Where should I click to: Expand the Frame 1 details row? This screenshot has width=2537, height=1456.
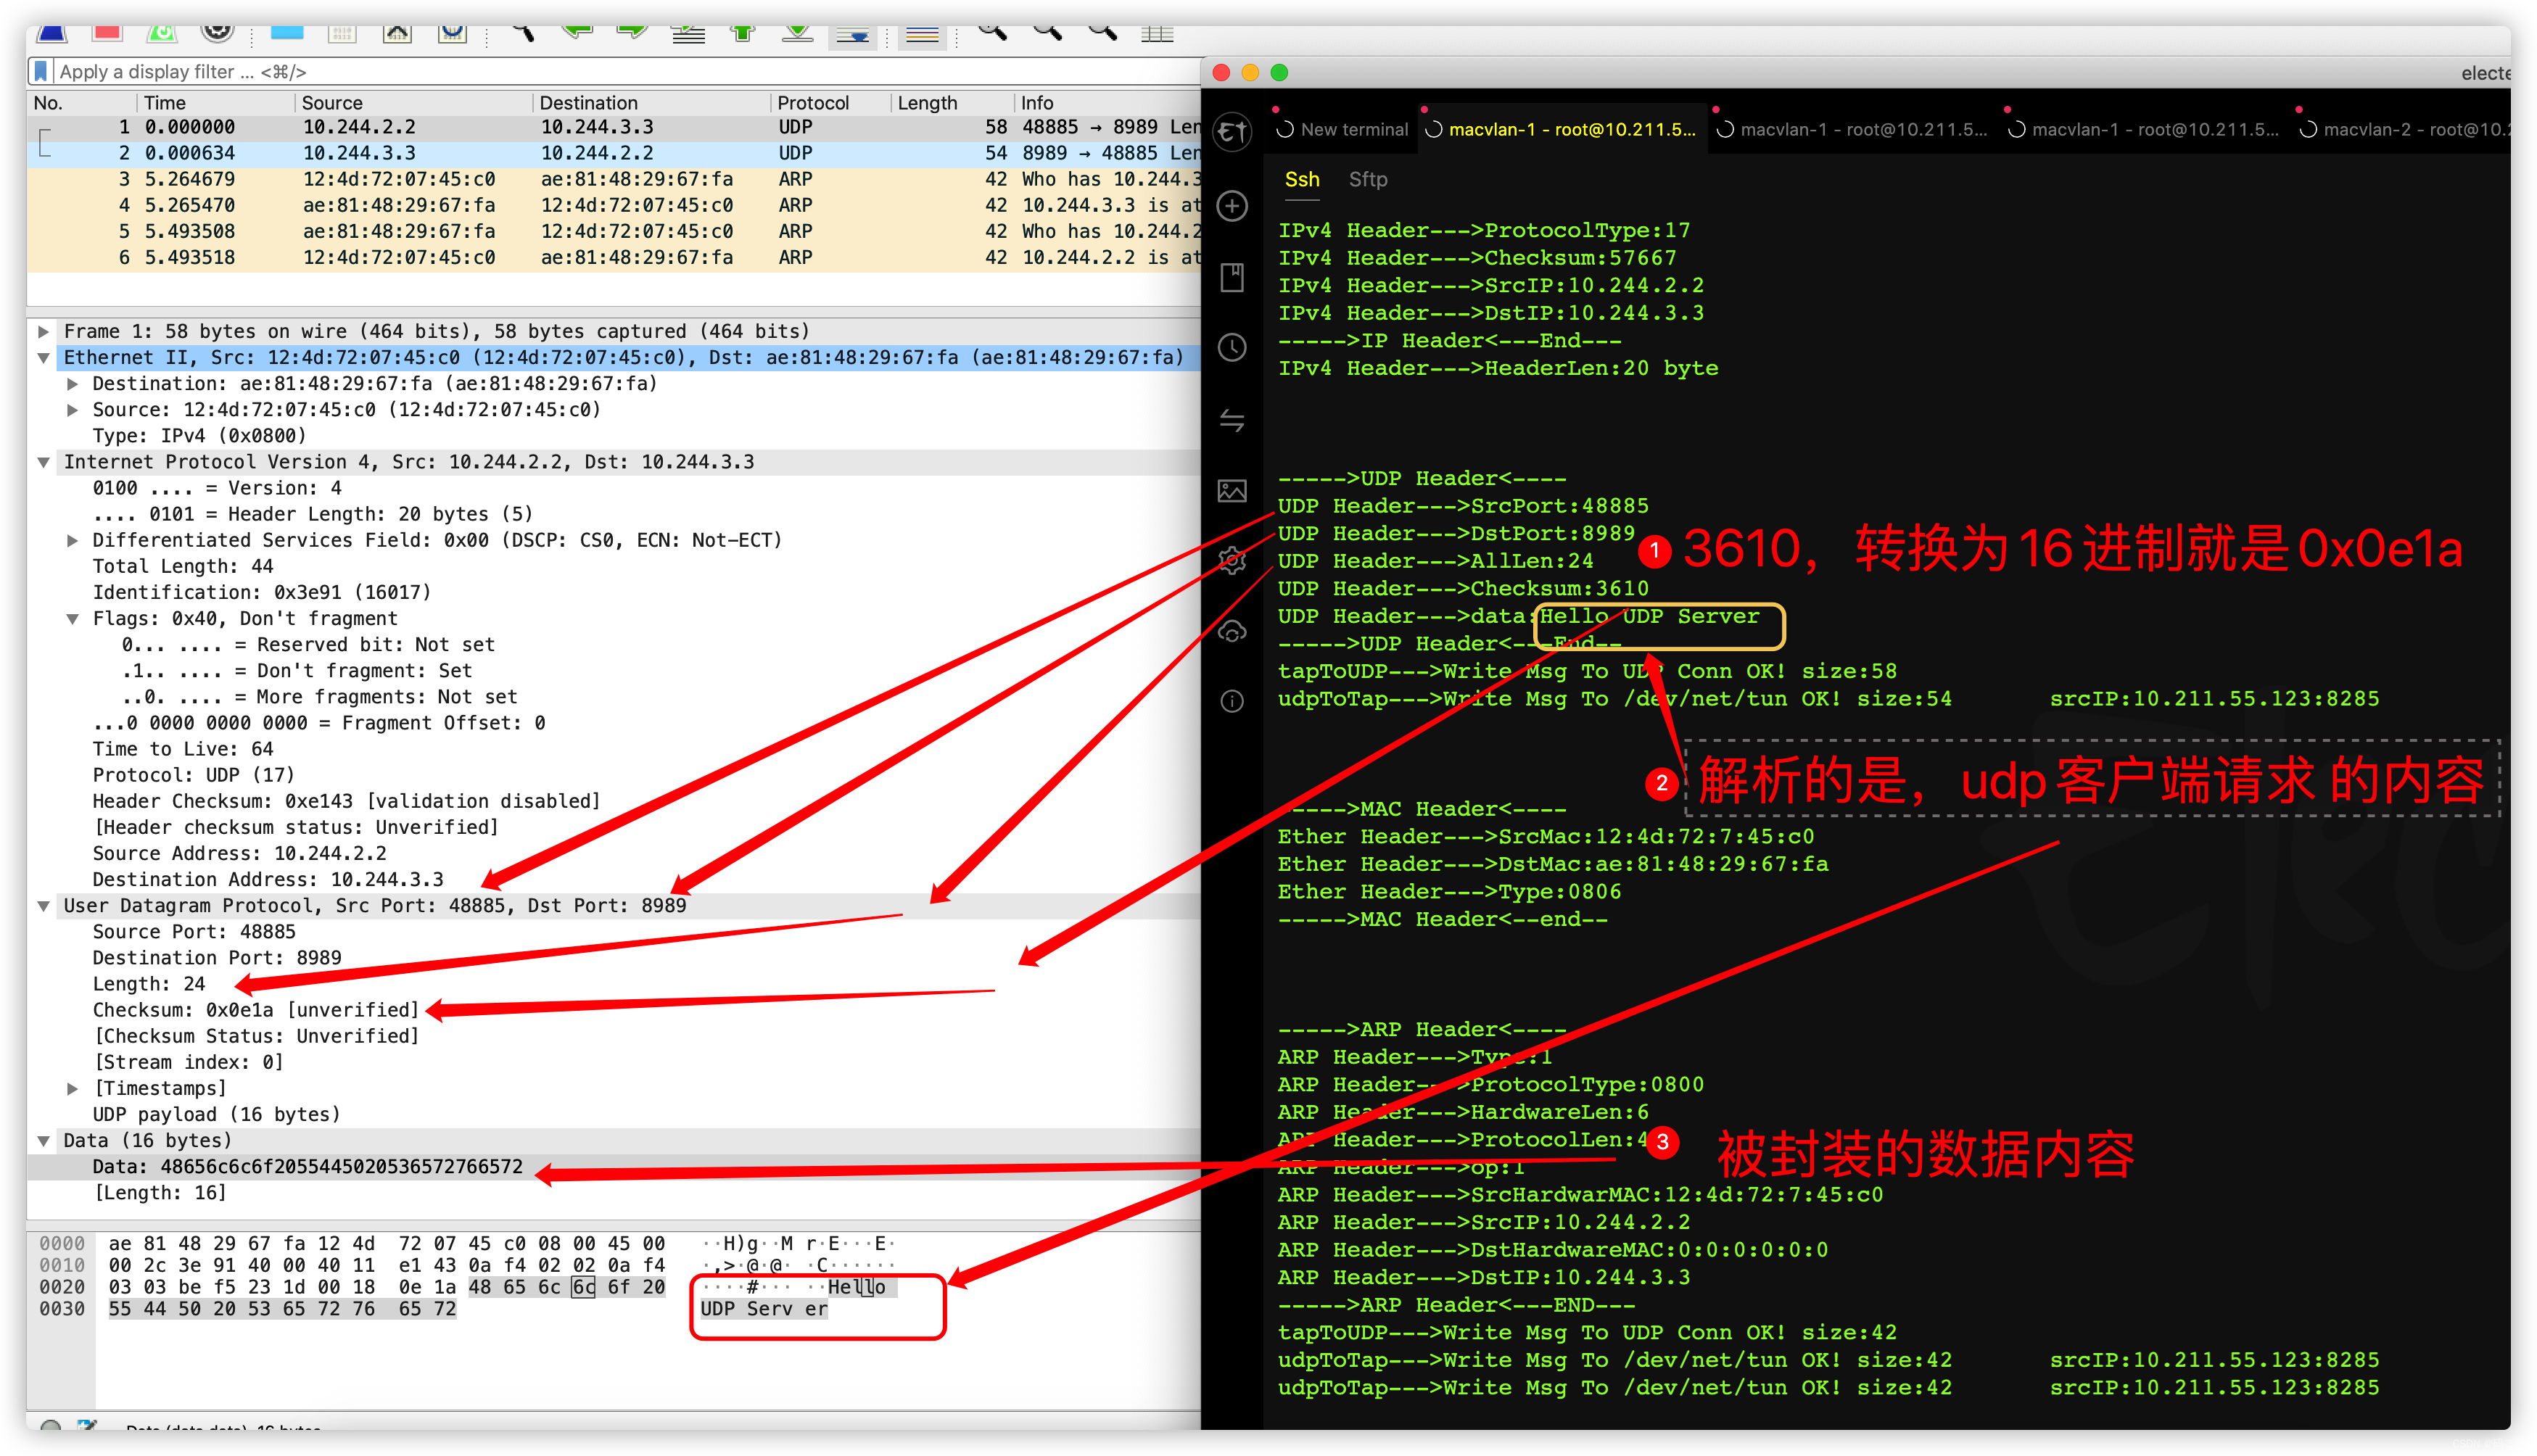pyautogui.click(x=44, y=331)
